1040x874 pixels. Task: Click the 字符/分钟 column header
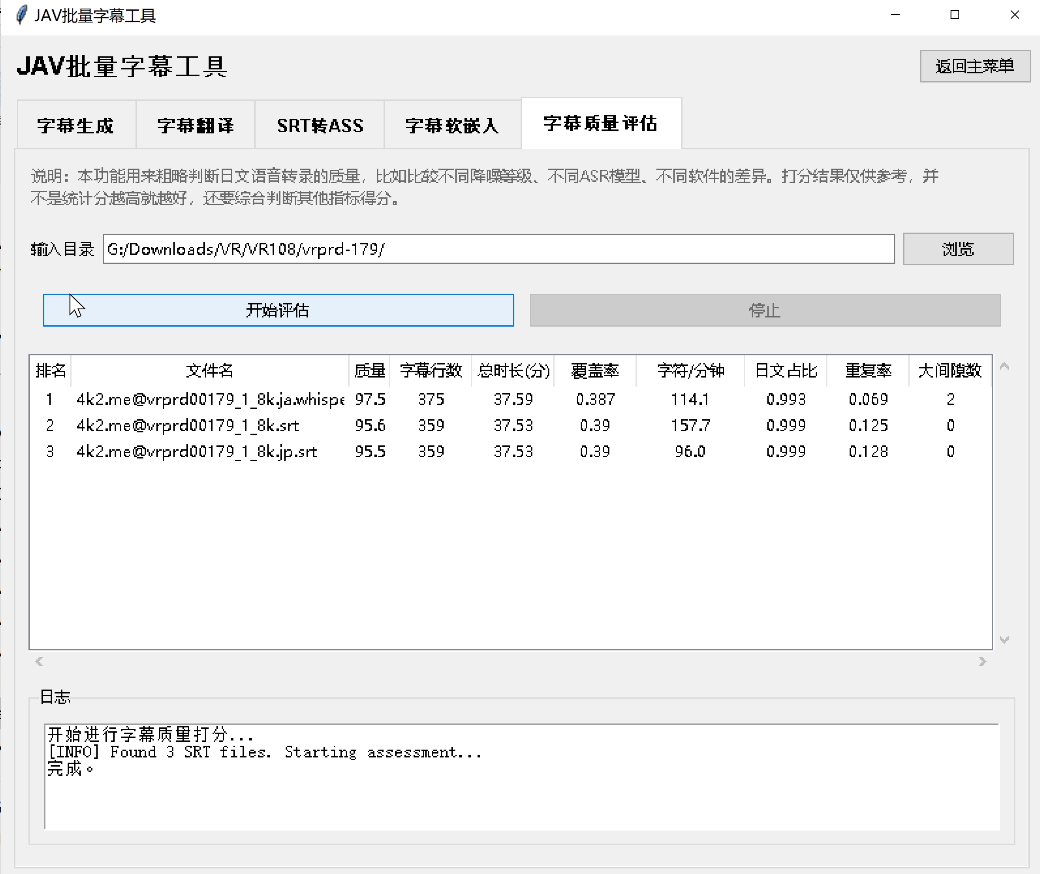pyautogui.click(x=690, y=371)
